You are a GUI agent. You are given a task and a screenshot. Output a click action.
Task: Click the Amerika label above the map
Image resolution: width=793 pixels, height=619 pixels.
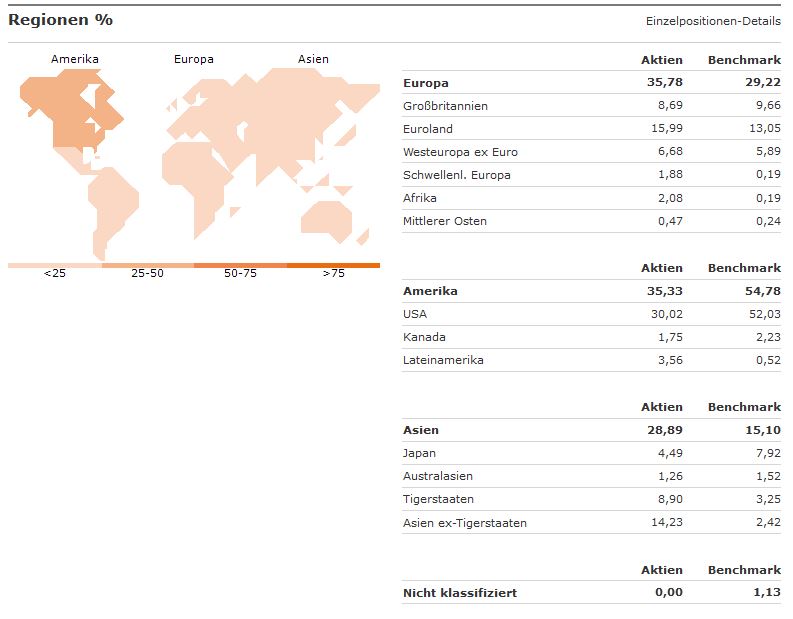pos(75,59)
